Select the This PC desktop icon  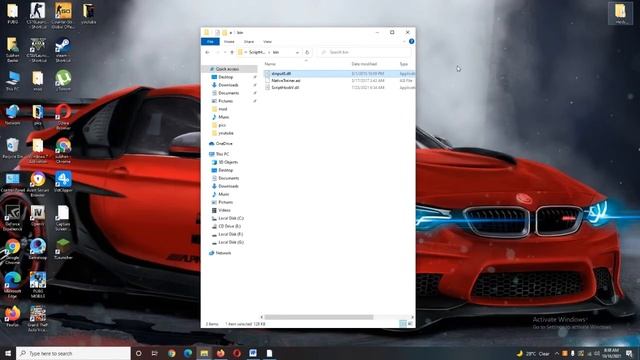[13, 80]
